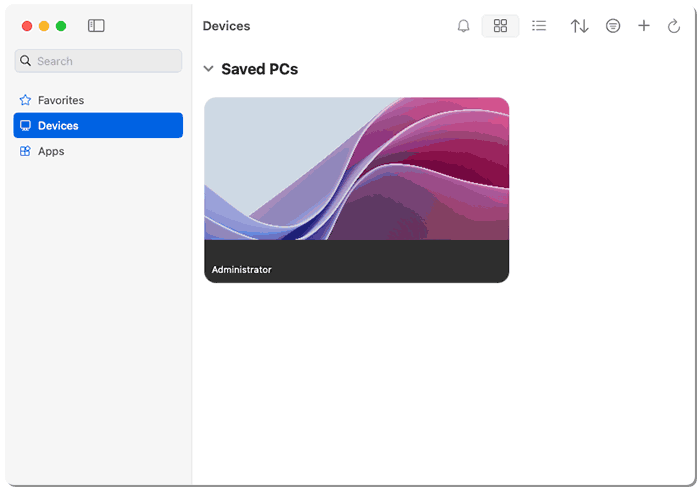Refresh the devices list
This screenshot has width=700, height=490.
click(x=674, y=26)
